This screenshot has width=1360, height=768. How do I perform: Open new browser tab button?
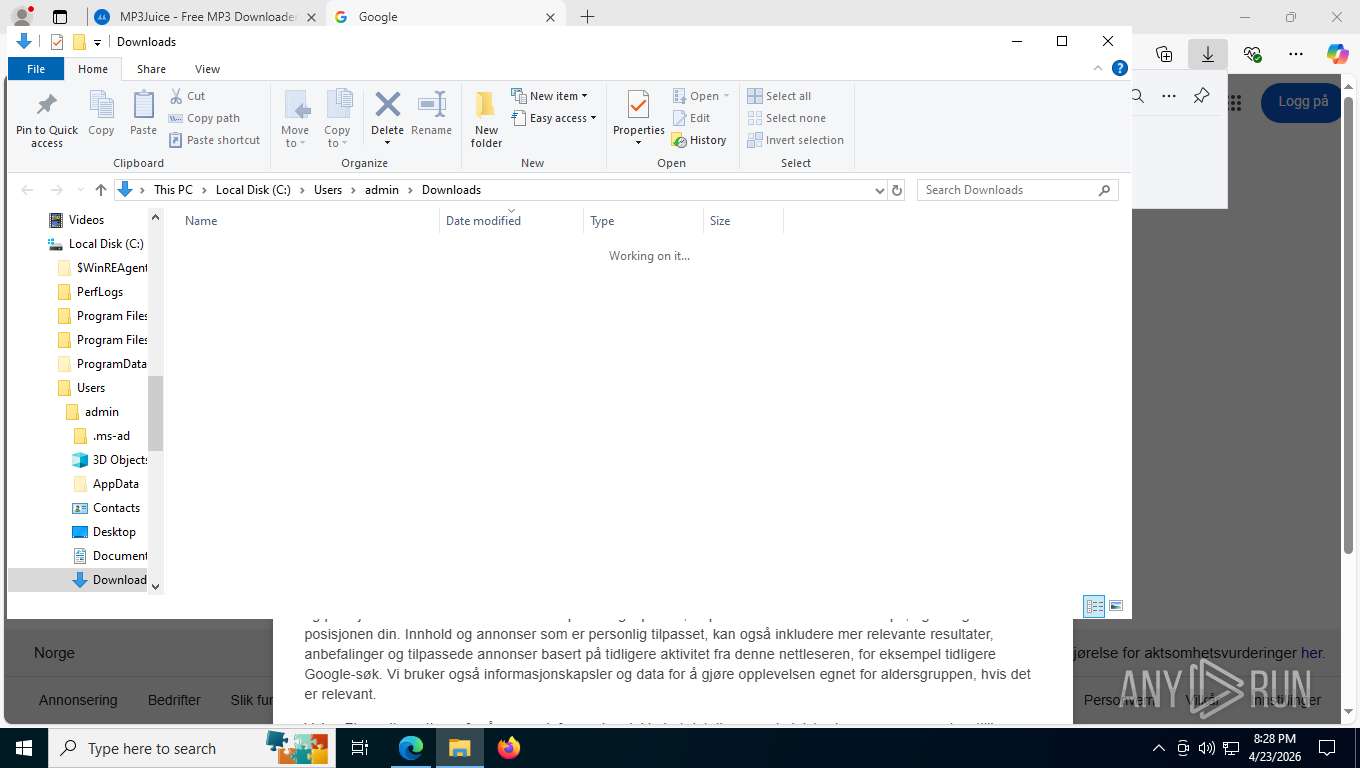click(x=587, y=17)
